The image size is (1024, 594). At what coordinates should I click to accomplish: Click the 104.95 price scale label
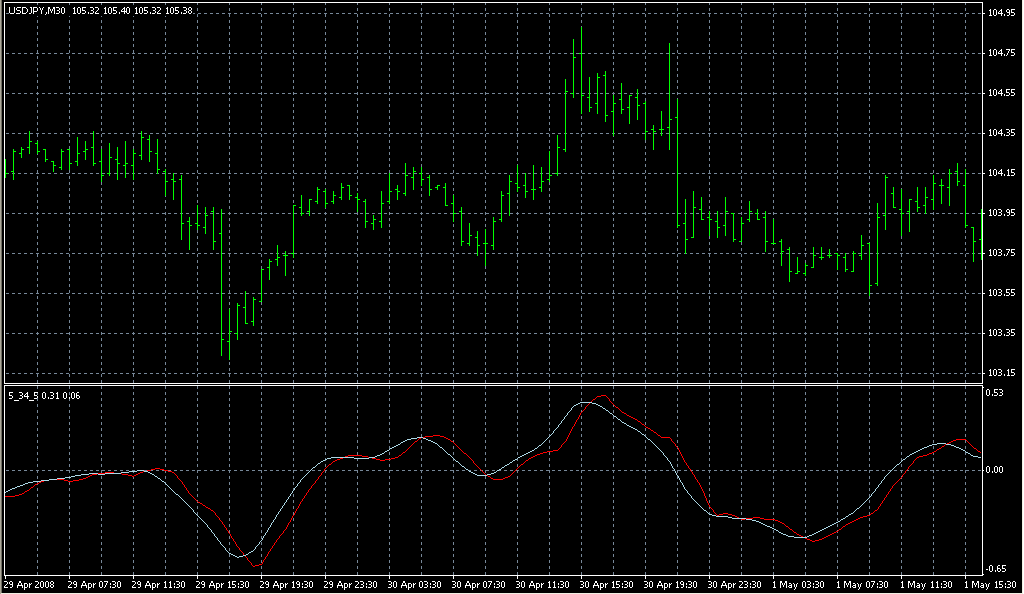pyautogui.click(x=1002, y=13)
